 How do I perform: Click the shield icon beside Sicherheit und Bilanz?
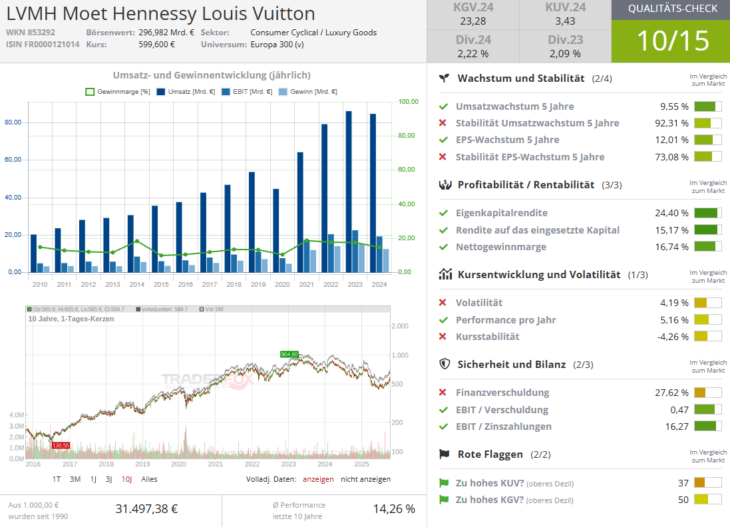[x=443, y=364]
